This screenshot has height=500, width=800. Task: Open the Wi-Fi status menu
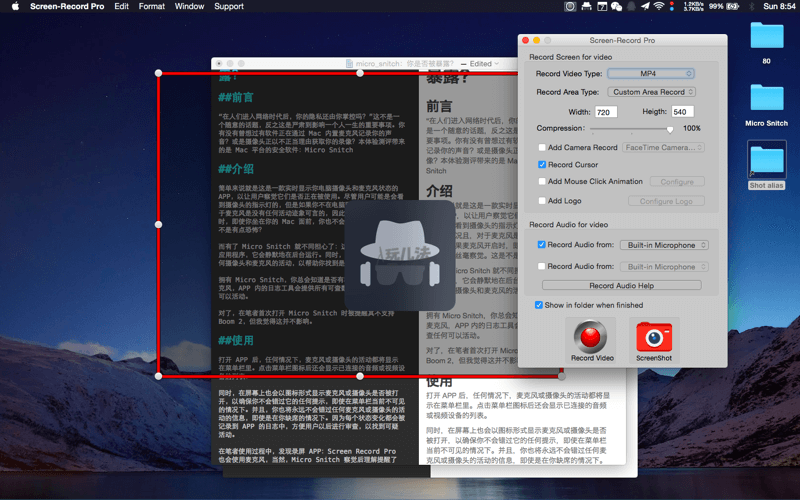coord(659,6)
